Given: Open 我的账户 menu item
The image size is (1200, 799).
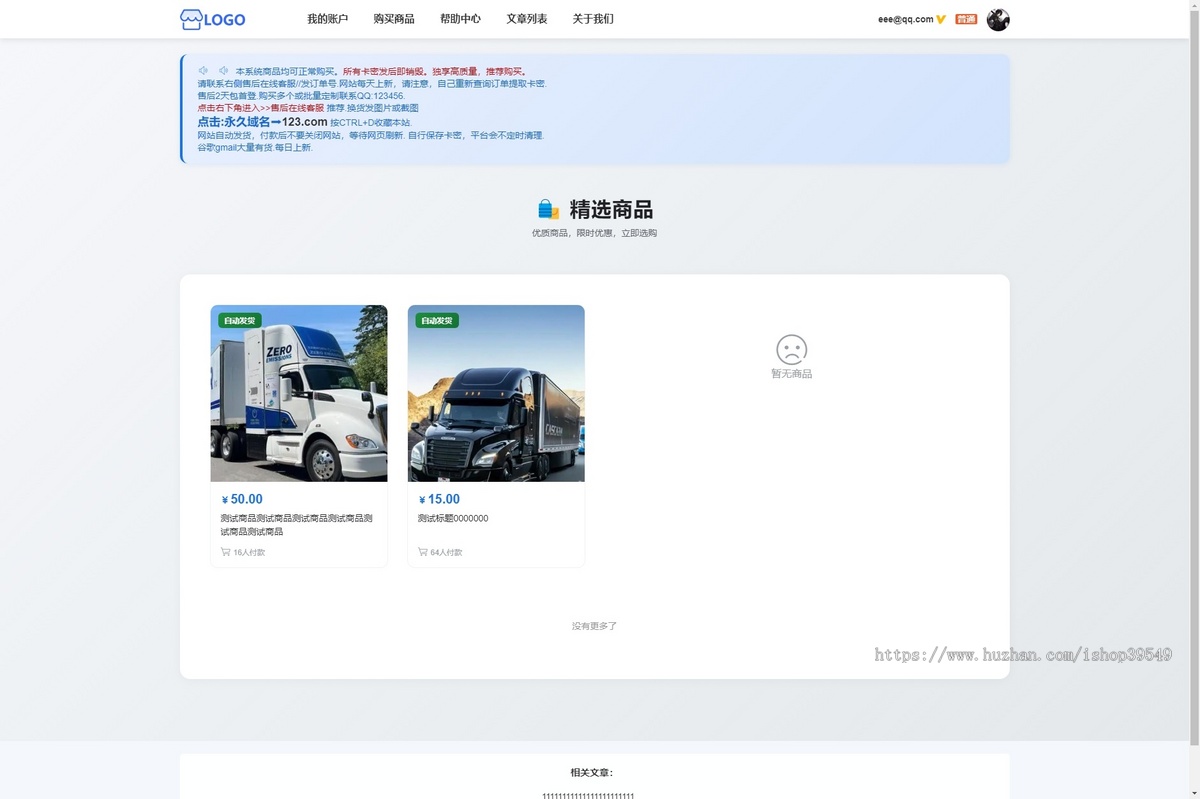Looking at the screenshot, I should [327, 19].
